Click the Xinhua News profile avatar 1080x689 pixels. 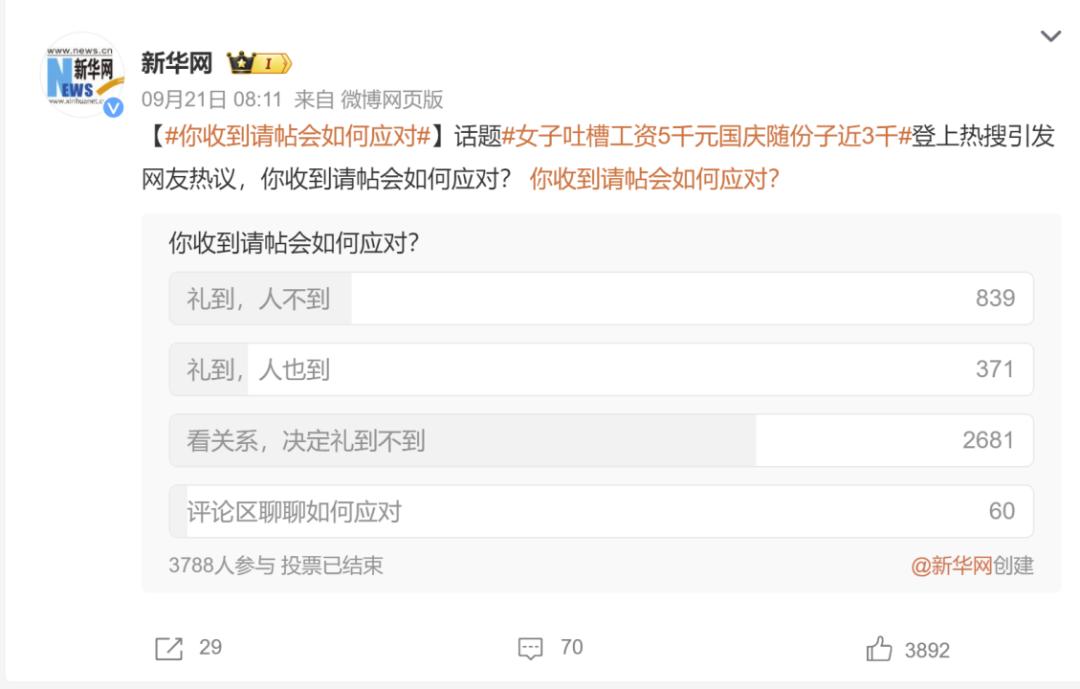tap(82, 76)
